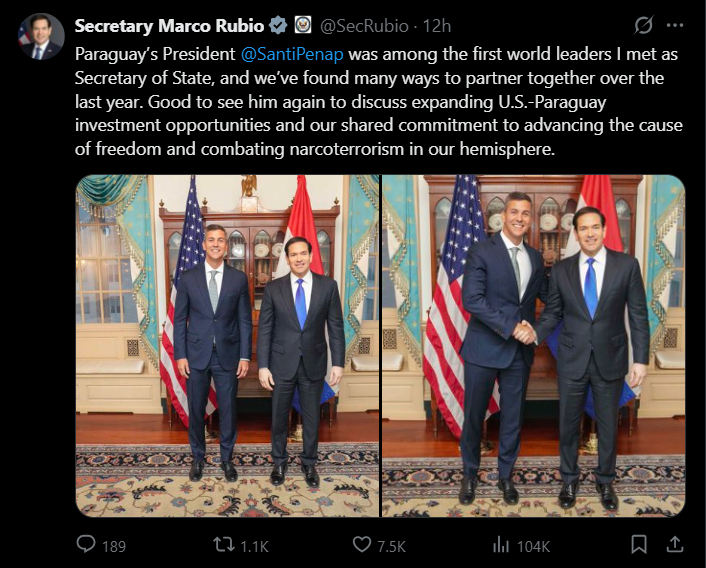Open the left photo of both men standing
The height and width of the screenshot is (568, 706).
point(227,346)
